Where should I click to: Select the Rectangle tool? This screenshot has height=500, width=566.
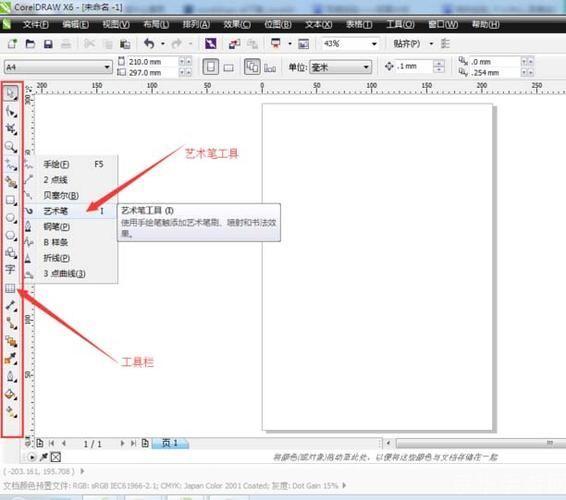(x=11, y=200)
